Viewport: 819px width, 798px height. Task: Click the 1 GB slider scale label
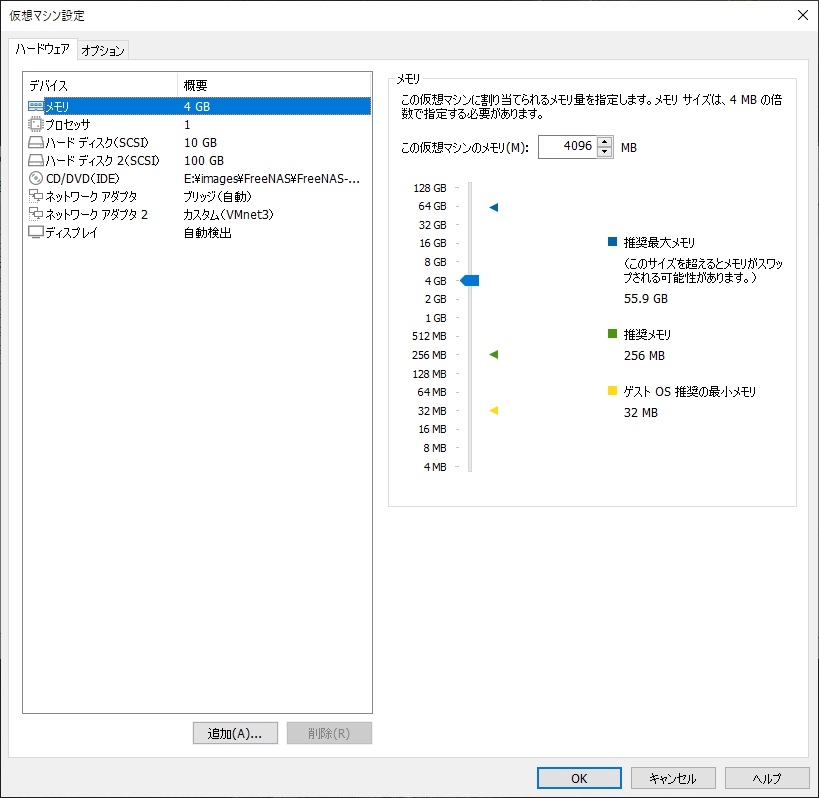[x=436, y=318]
